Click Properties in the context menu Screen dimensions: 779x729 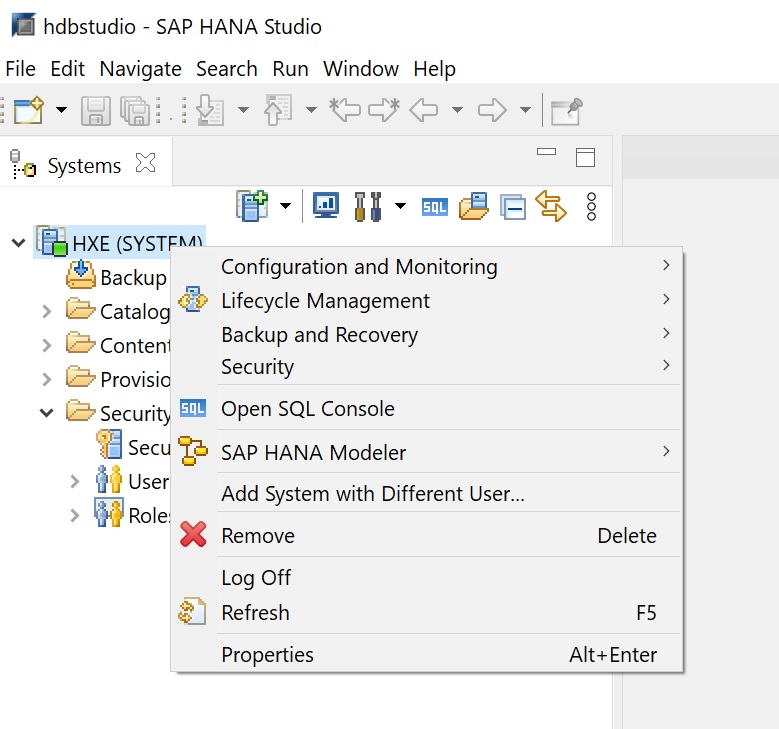pos(267,655)
